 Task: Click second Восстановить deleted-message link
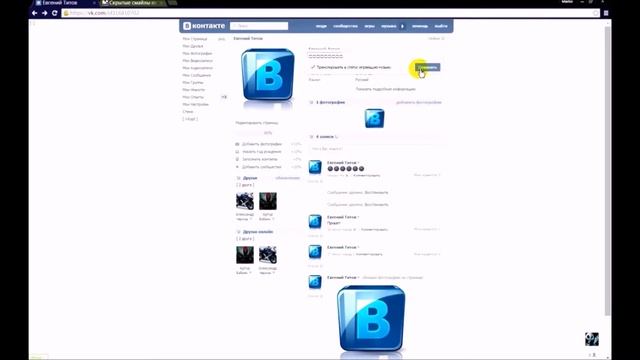tap(376, 204)
